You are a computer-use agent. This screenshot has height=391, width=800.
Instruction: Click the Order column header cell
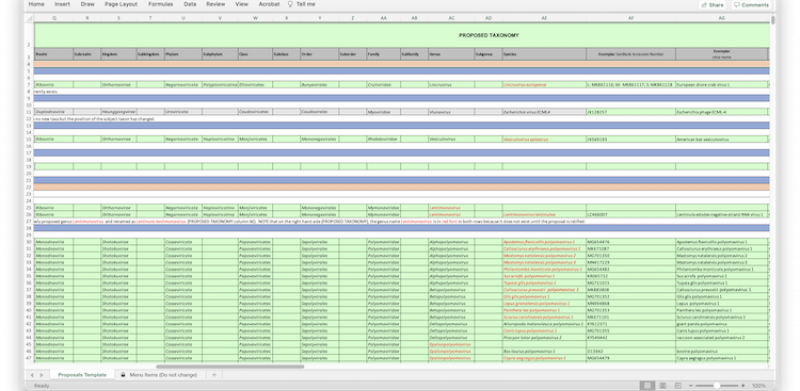click(x=319, y=54)
